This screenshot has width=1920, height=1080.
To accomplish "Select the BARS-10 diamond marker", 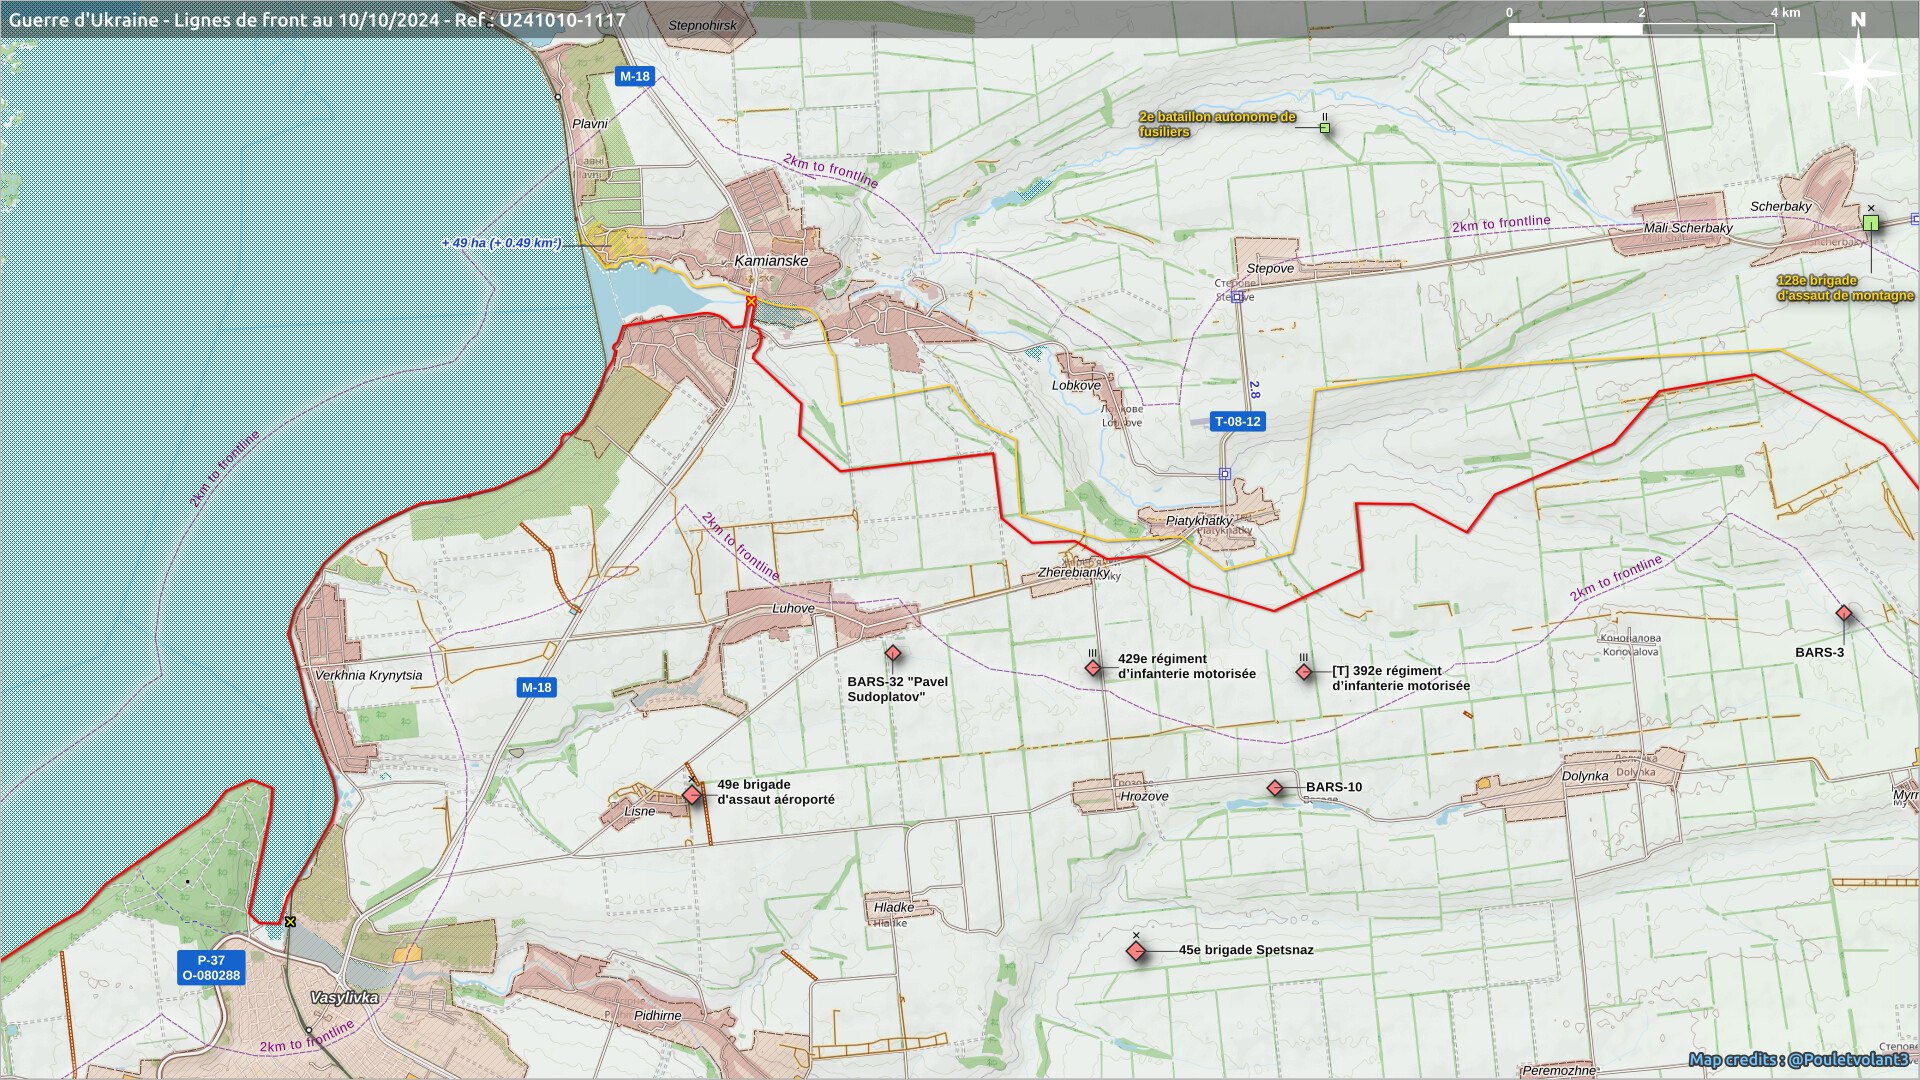I will pyautogui.click(x=1275, y=788).
